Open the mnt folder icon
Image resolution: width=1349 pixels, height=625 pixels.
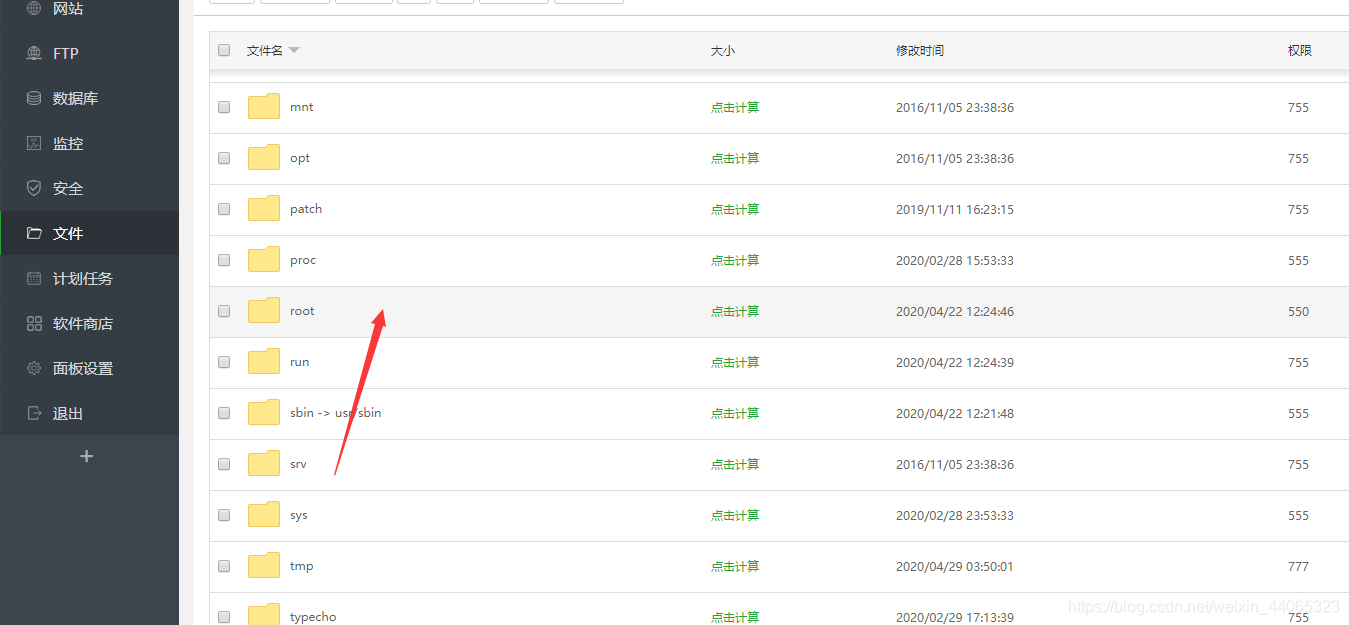(x=264, y=107)
